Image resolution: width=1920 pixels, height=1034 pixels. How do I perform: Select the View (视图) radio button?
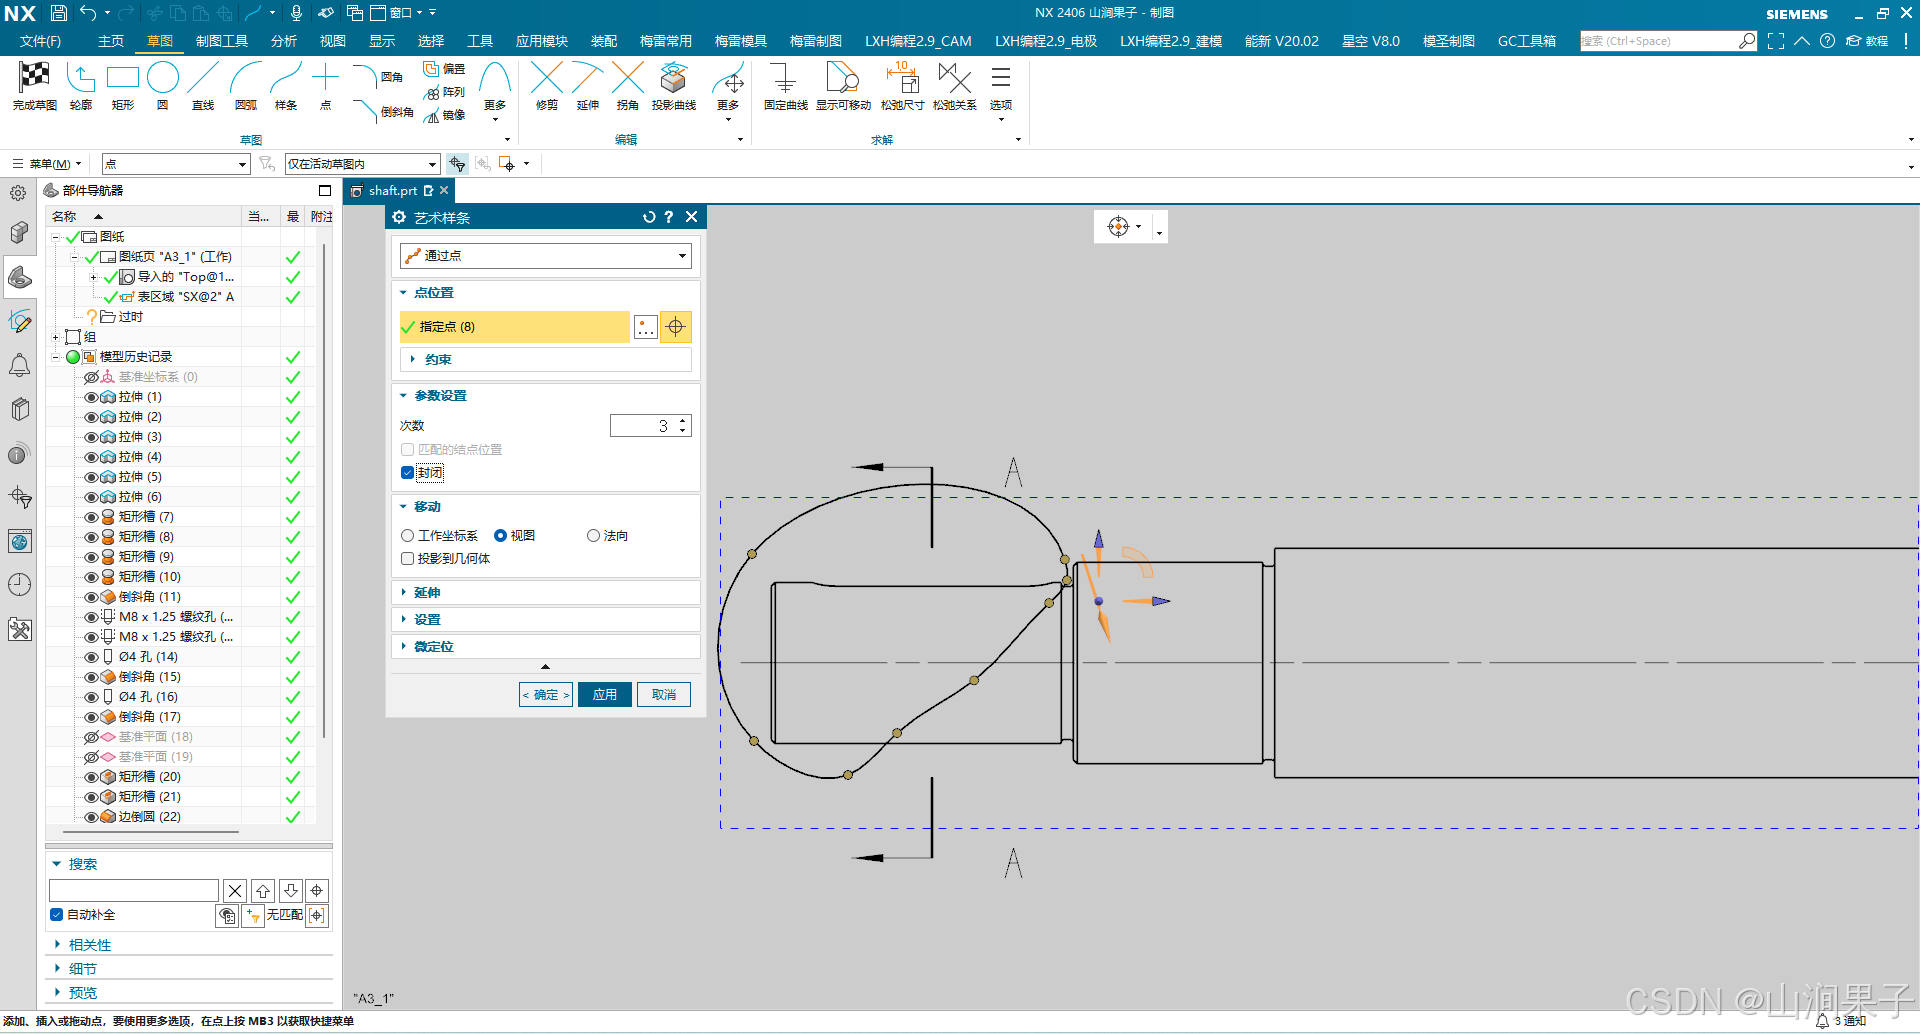500,536
